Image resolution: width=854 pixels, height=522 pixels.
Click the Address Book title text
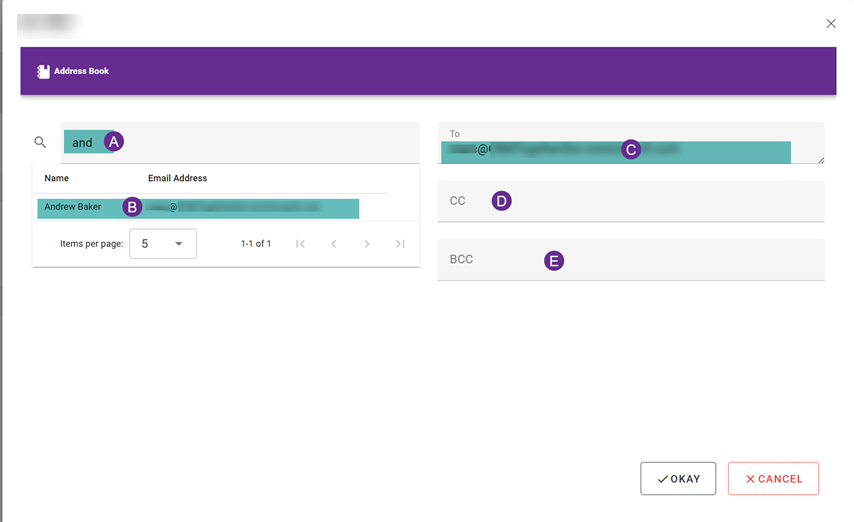coord(82,72)
